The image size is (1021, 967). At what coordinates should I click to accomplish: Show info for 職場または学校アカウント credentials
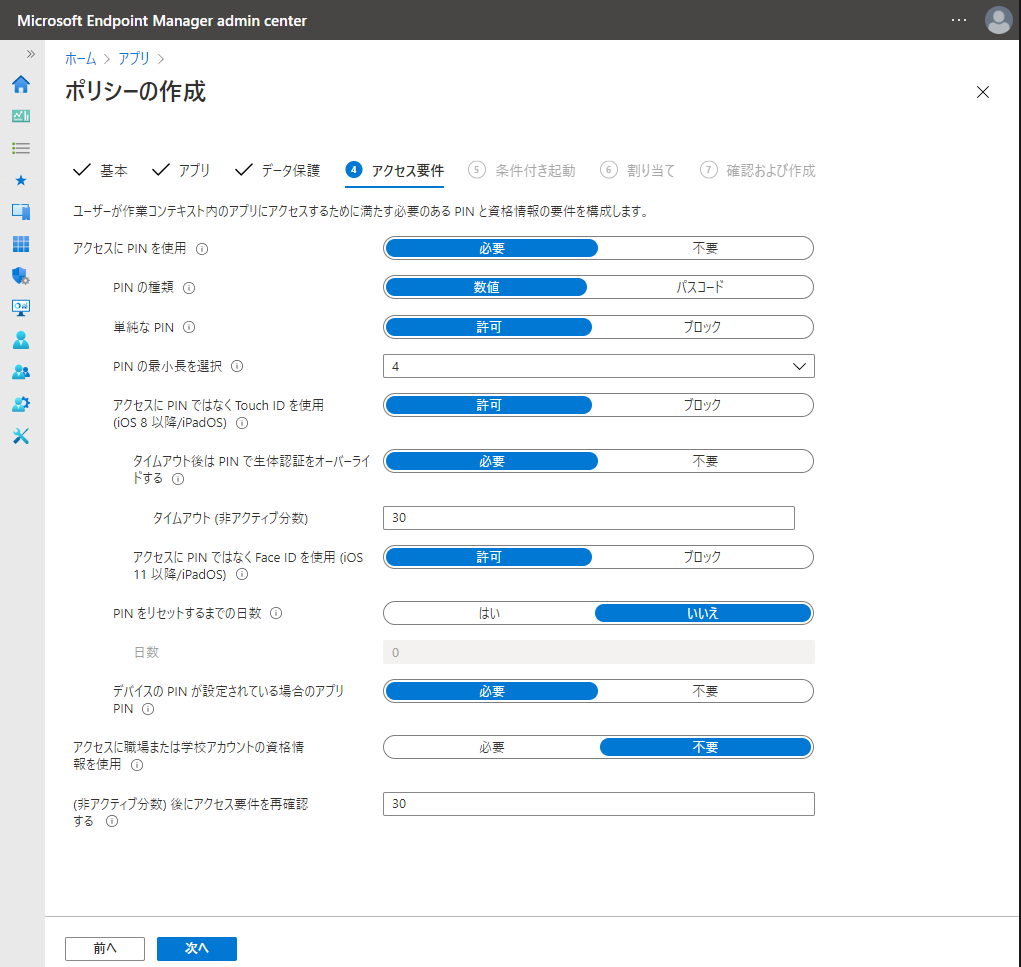tap(137, 765)
